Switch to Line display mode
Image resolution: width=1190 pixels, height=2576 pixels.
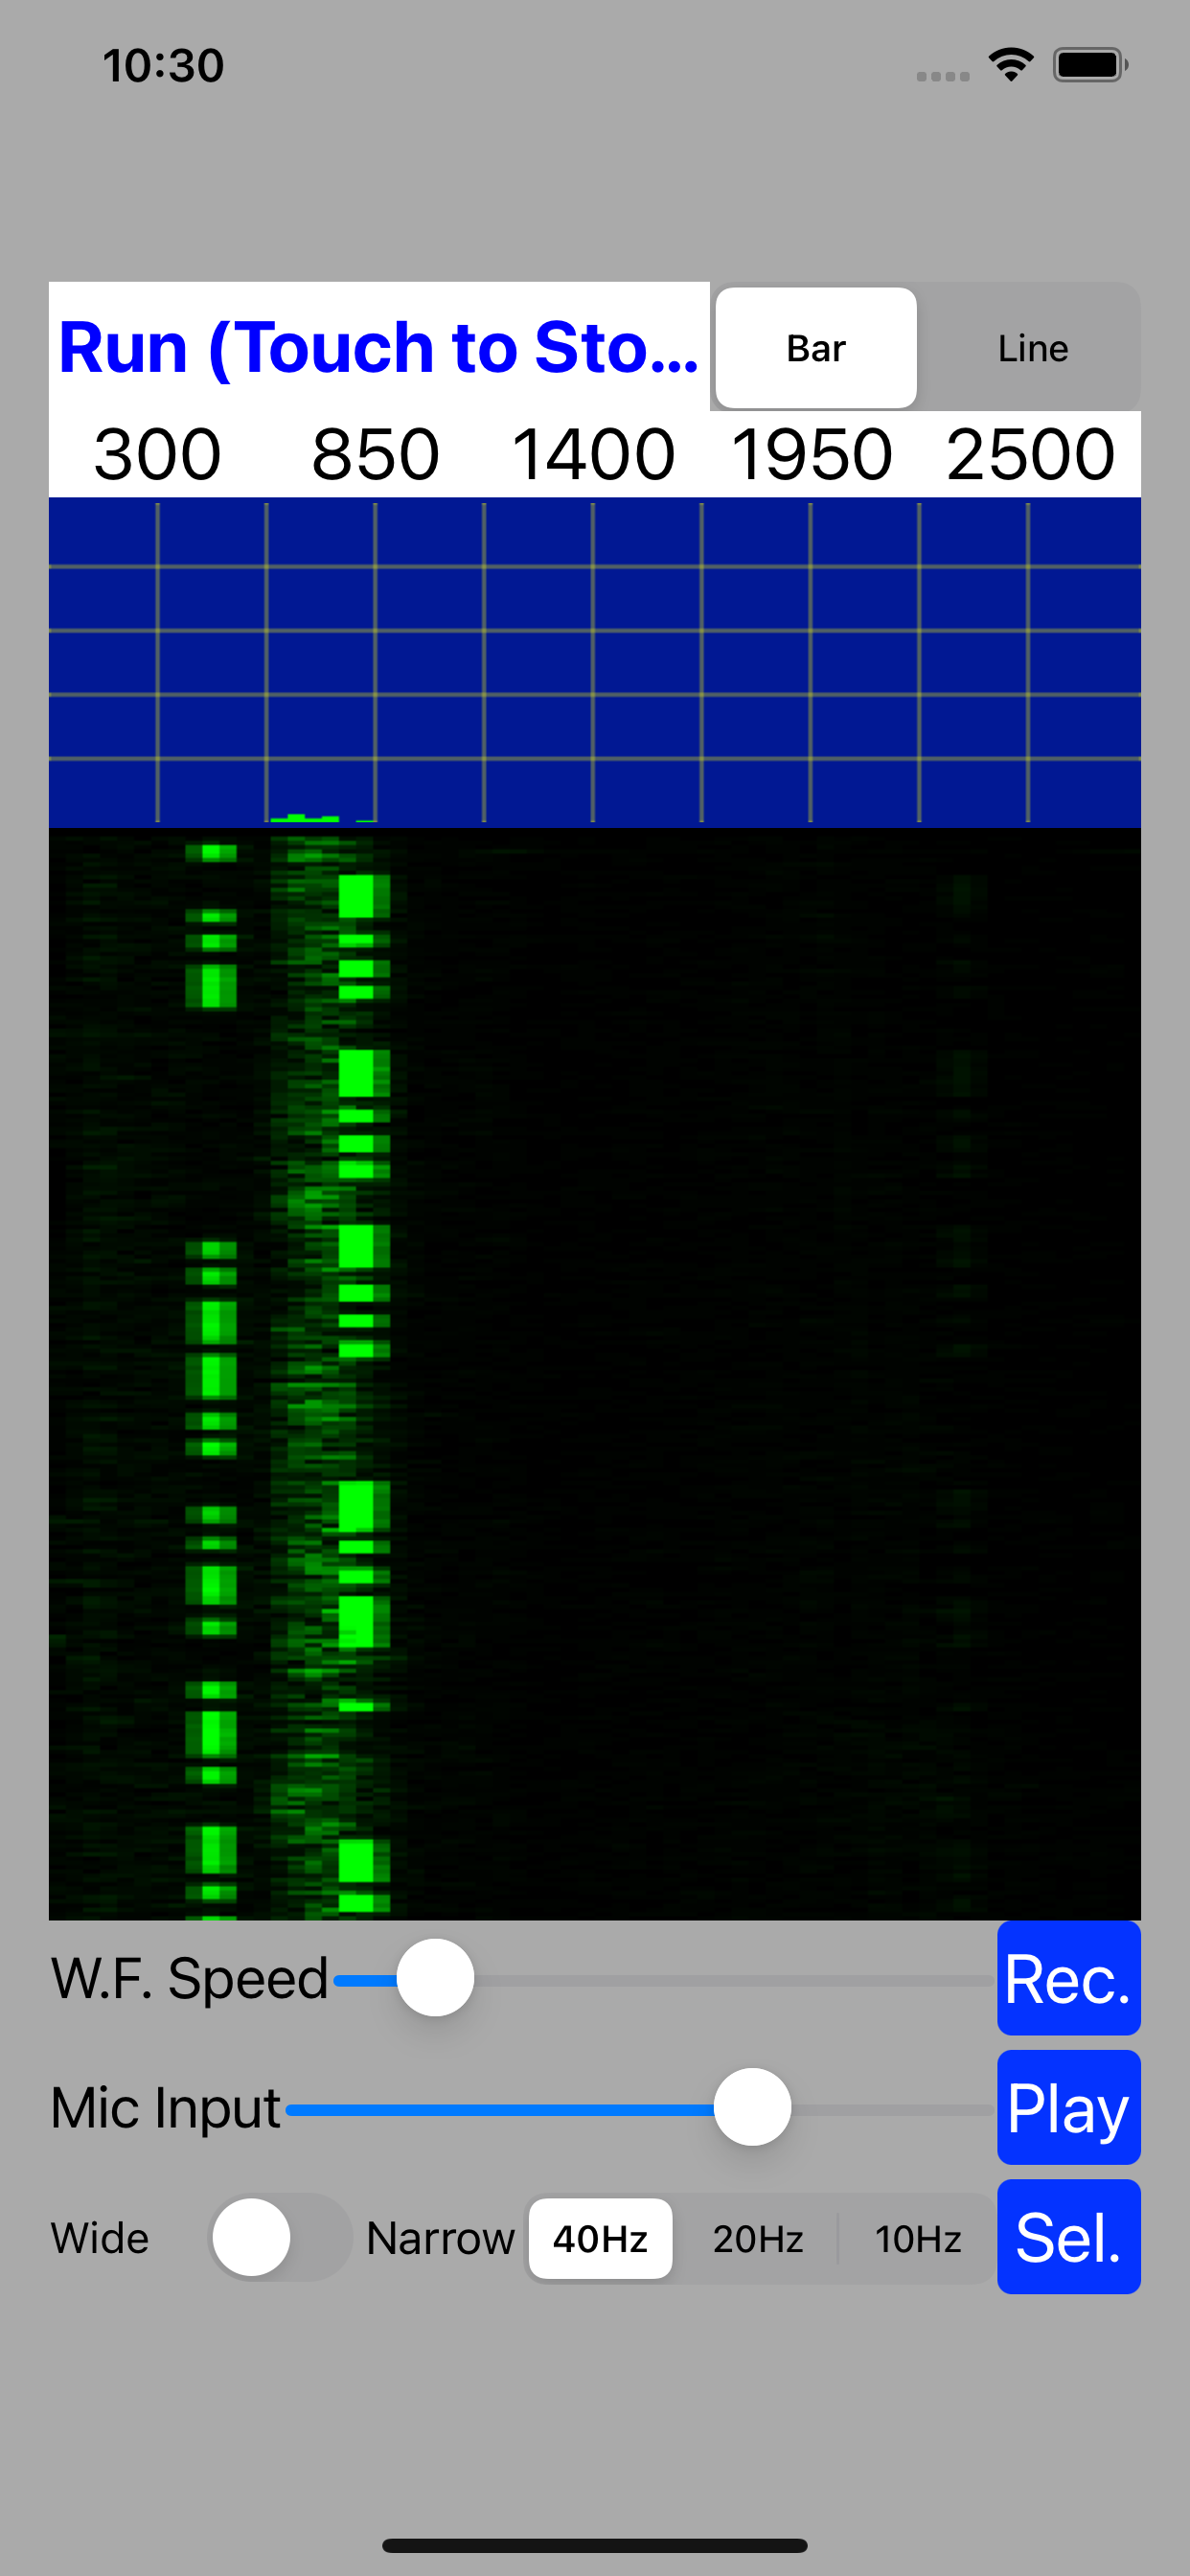pyautogui.click(x=1032, y=348)
